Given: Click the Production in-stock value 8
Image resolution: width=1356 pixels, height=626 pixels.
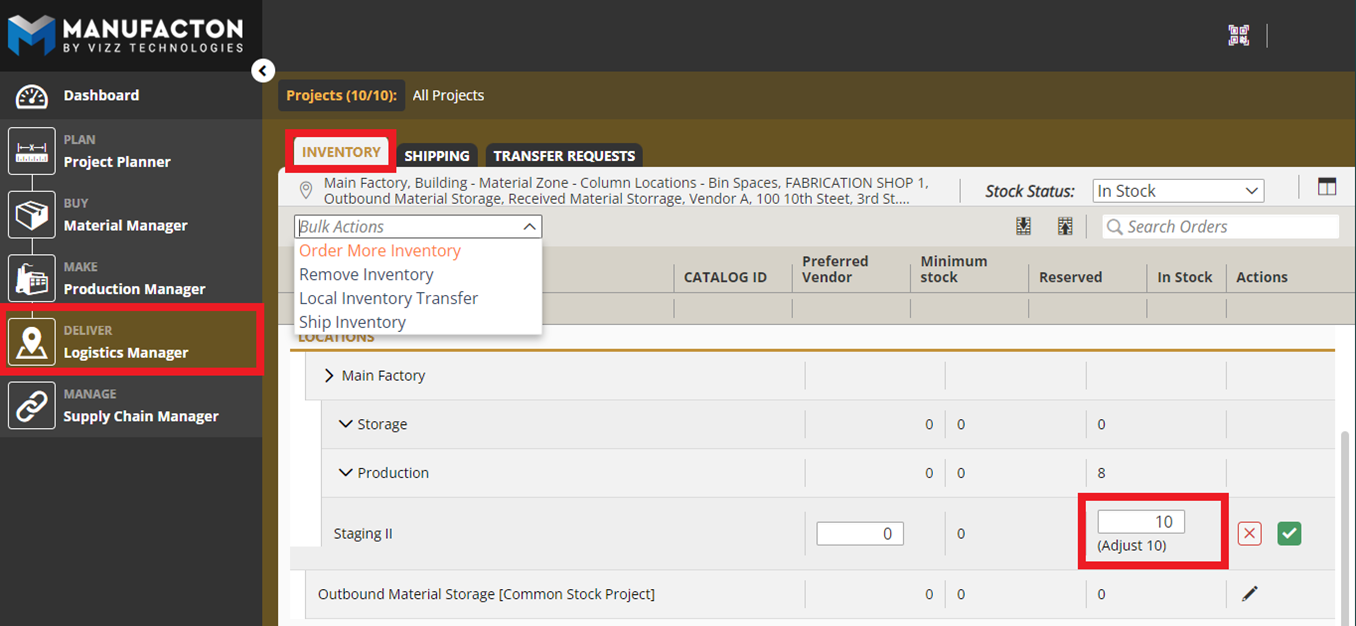Looking at the screenshot, I should coord(1102,473).
